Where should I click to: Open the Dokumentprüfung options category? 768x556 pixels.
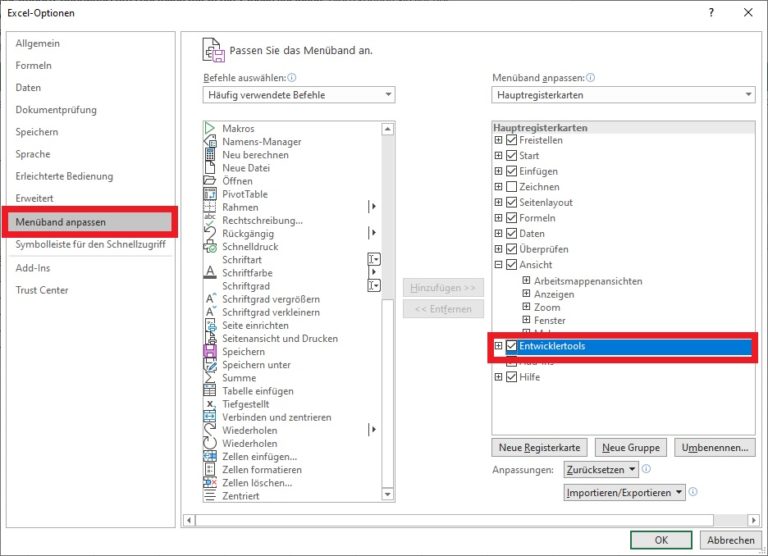(56, 110)
